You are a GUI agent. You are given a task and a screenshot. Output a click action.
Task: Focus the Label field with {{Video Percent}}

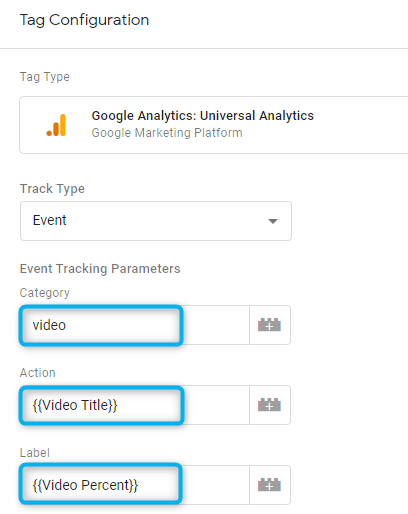134,485
